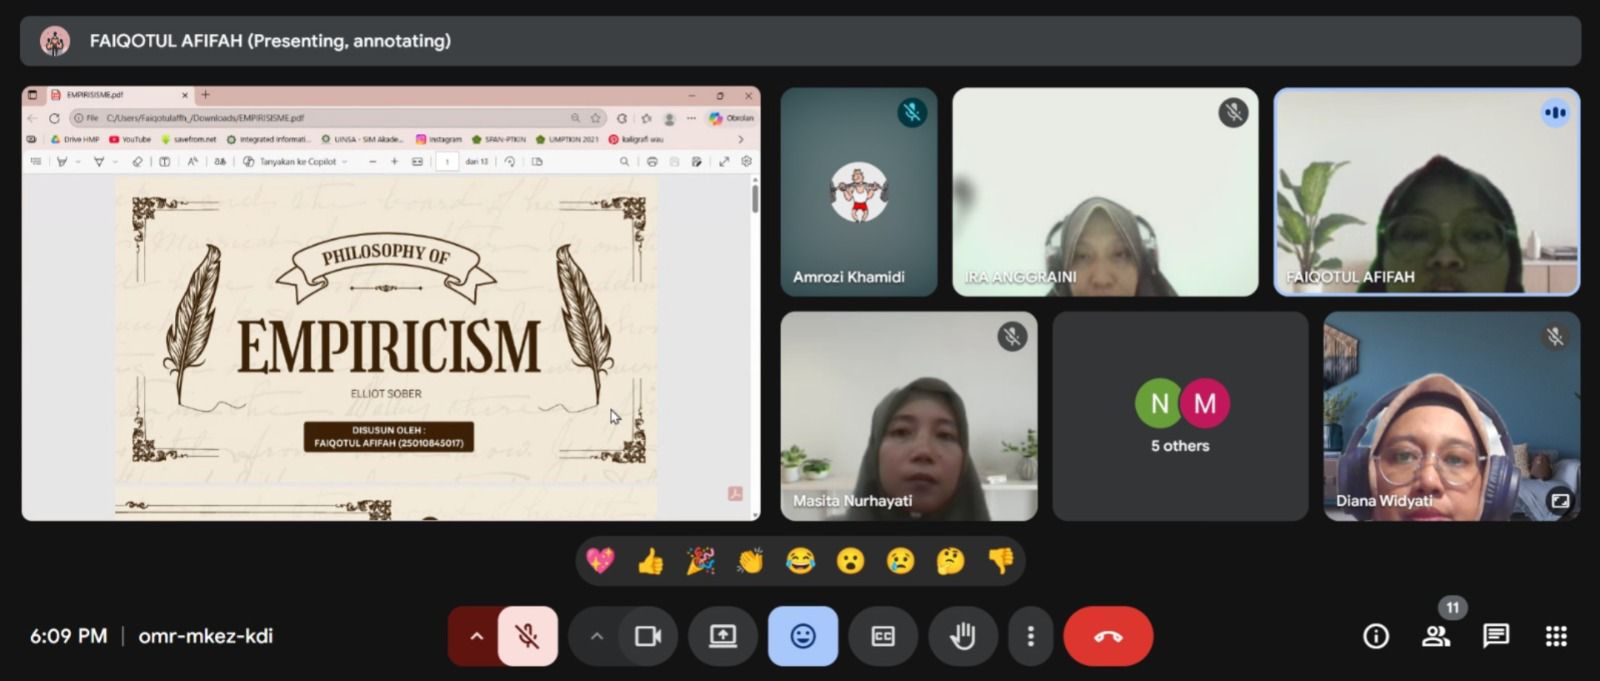
Task: Expand audio settings arrow beside microphone
Action: (476, 636)
